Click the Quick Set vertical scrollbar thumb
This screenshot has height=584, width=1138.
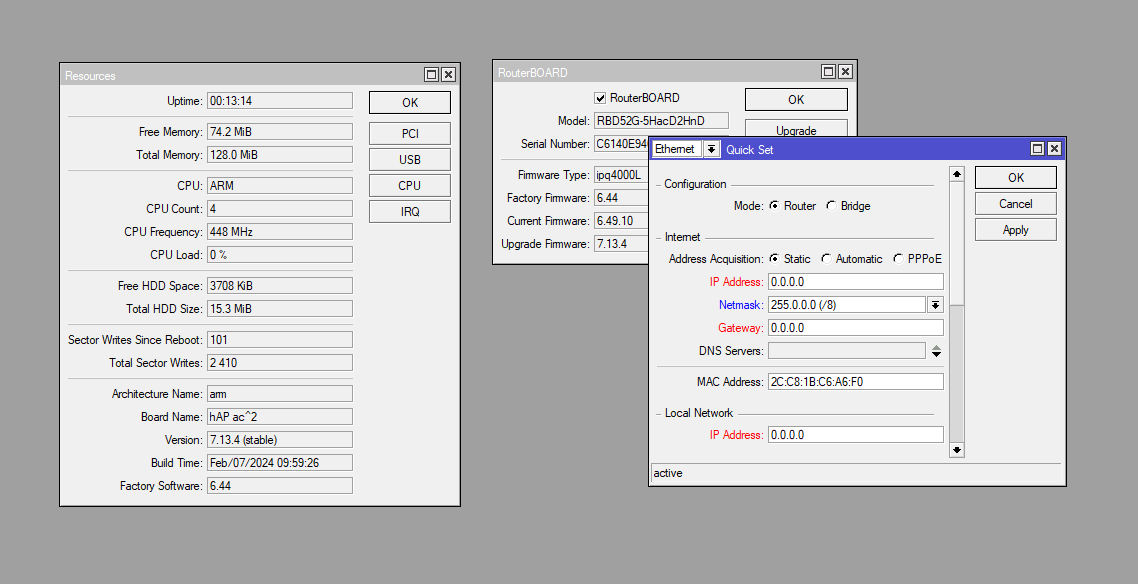click(x=957, y=243)
